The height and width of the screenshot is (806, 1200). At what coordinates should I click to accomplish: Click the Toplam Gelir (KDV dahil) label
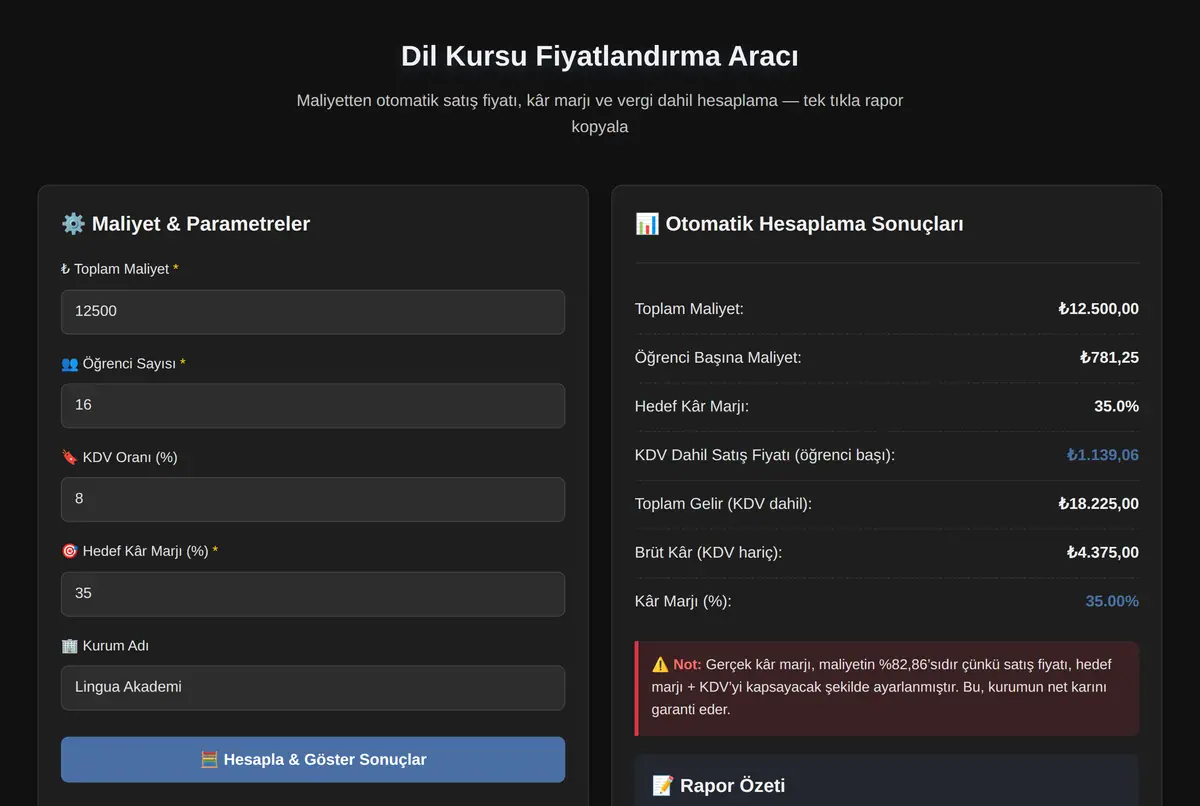pyautogui.click(x=723, y=504)
